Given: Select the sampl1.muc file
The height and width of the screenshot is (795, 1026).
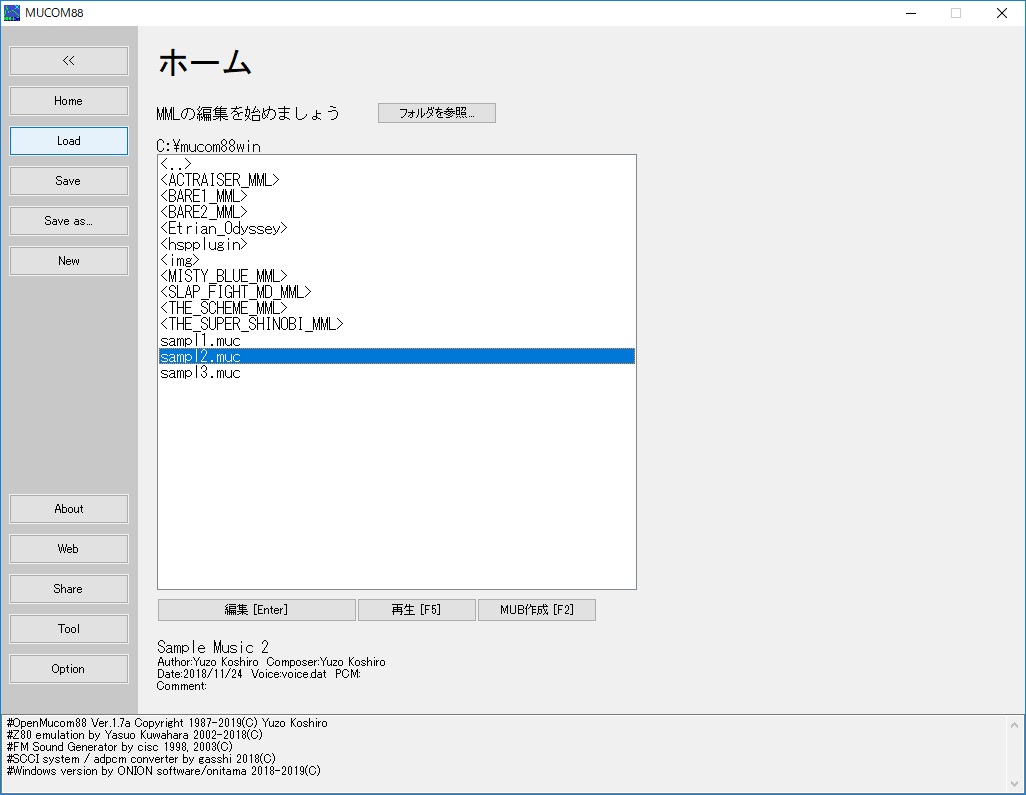Looking at the screenshot, I should point(397,340).
